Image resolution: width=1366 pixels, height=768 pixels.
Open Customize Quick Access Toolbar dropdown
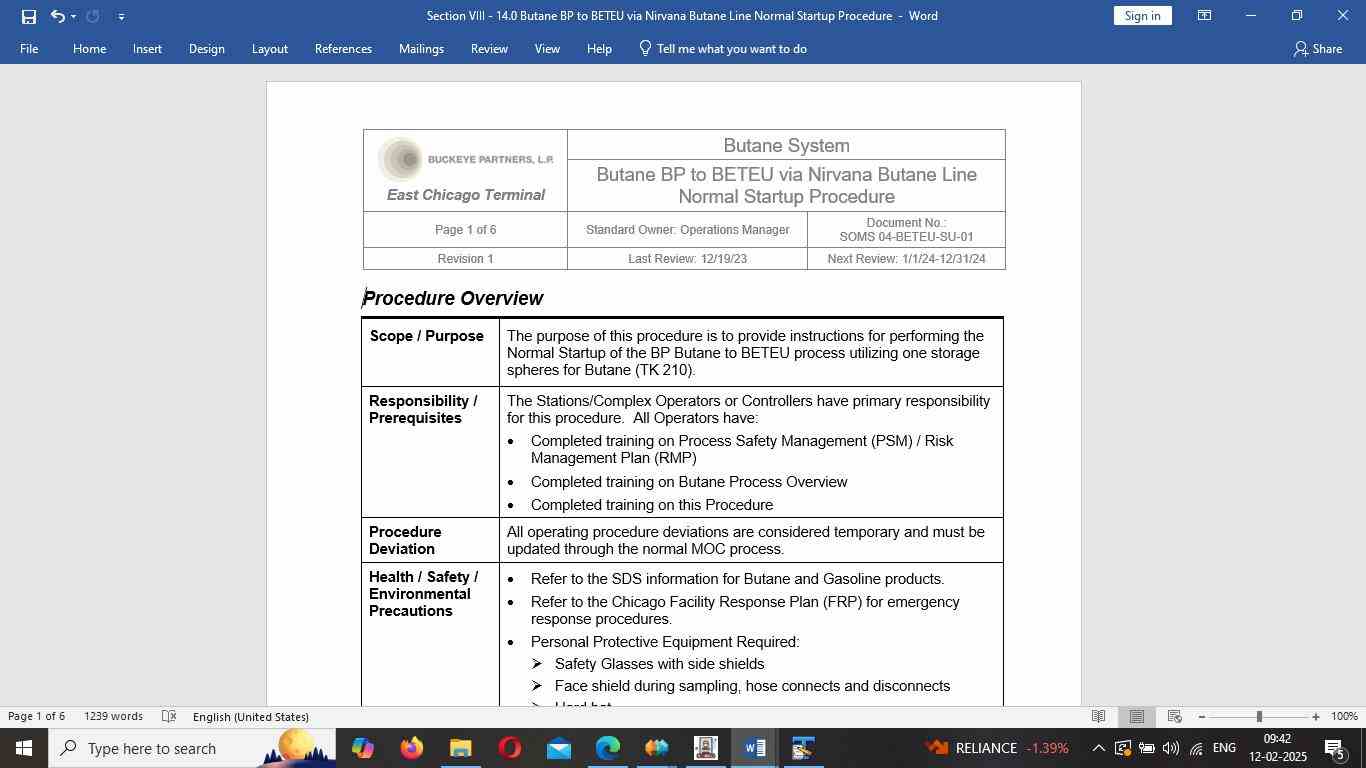click(121, 16)
